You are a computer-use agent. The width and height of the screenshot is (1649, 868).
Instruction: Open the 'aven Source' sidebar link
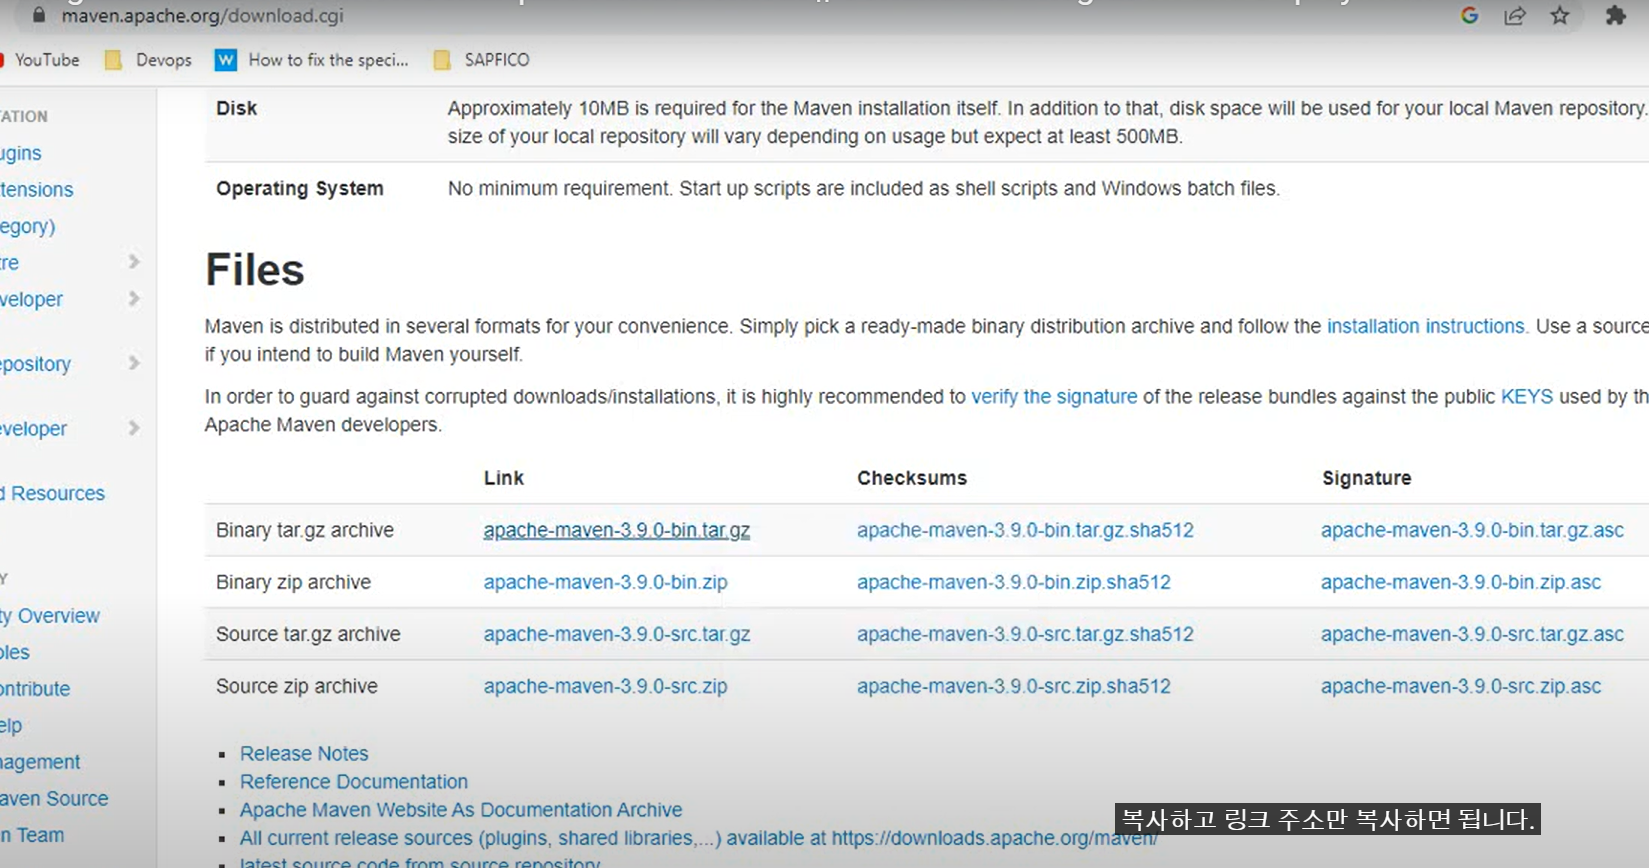click(54, 799)
